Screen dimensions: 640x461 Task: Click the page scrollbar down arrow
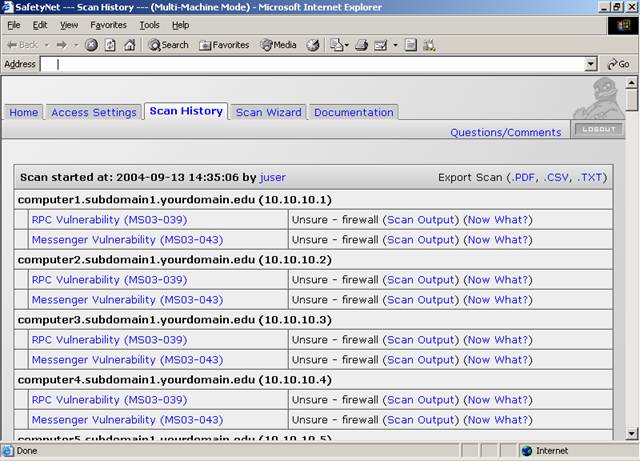(x=631, y=433)
